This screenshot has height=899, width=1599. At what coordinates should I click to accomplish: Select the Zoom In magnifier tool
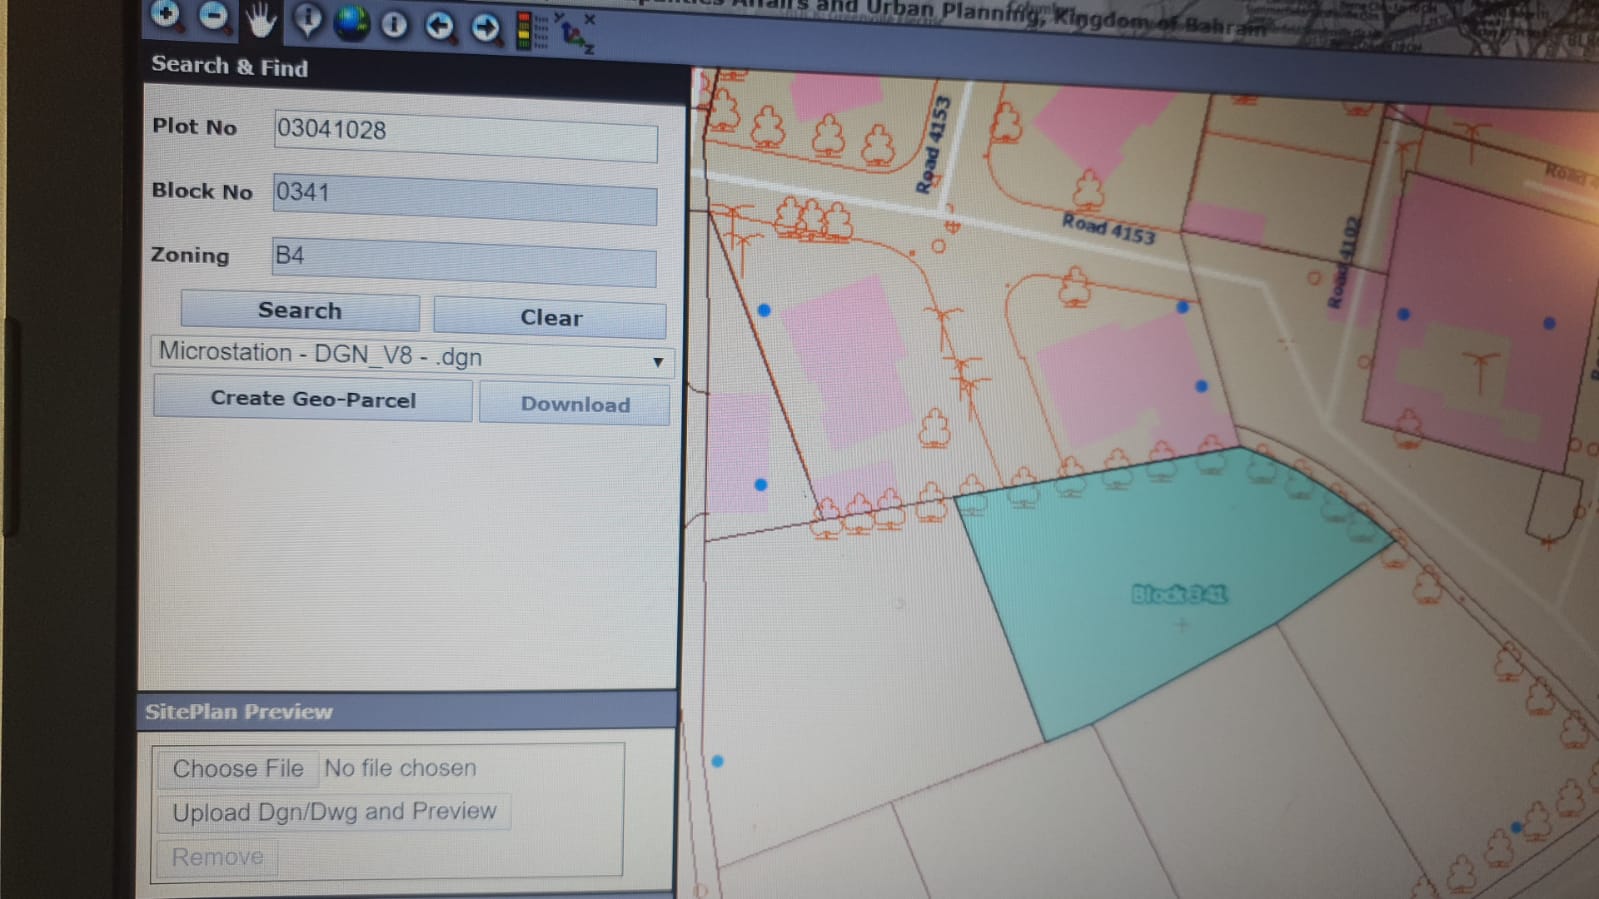point(166,14)
